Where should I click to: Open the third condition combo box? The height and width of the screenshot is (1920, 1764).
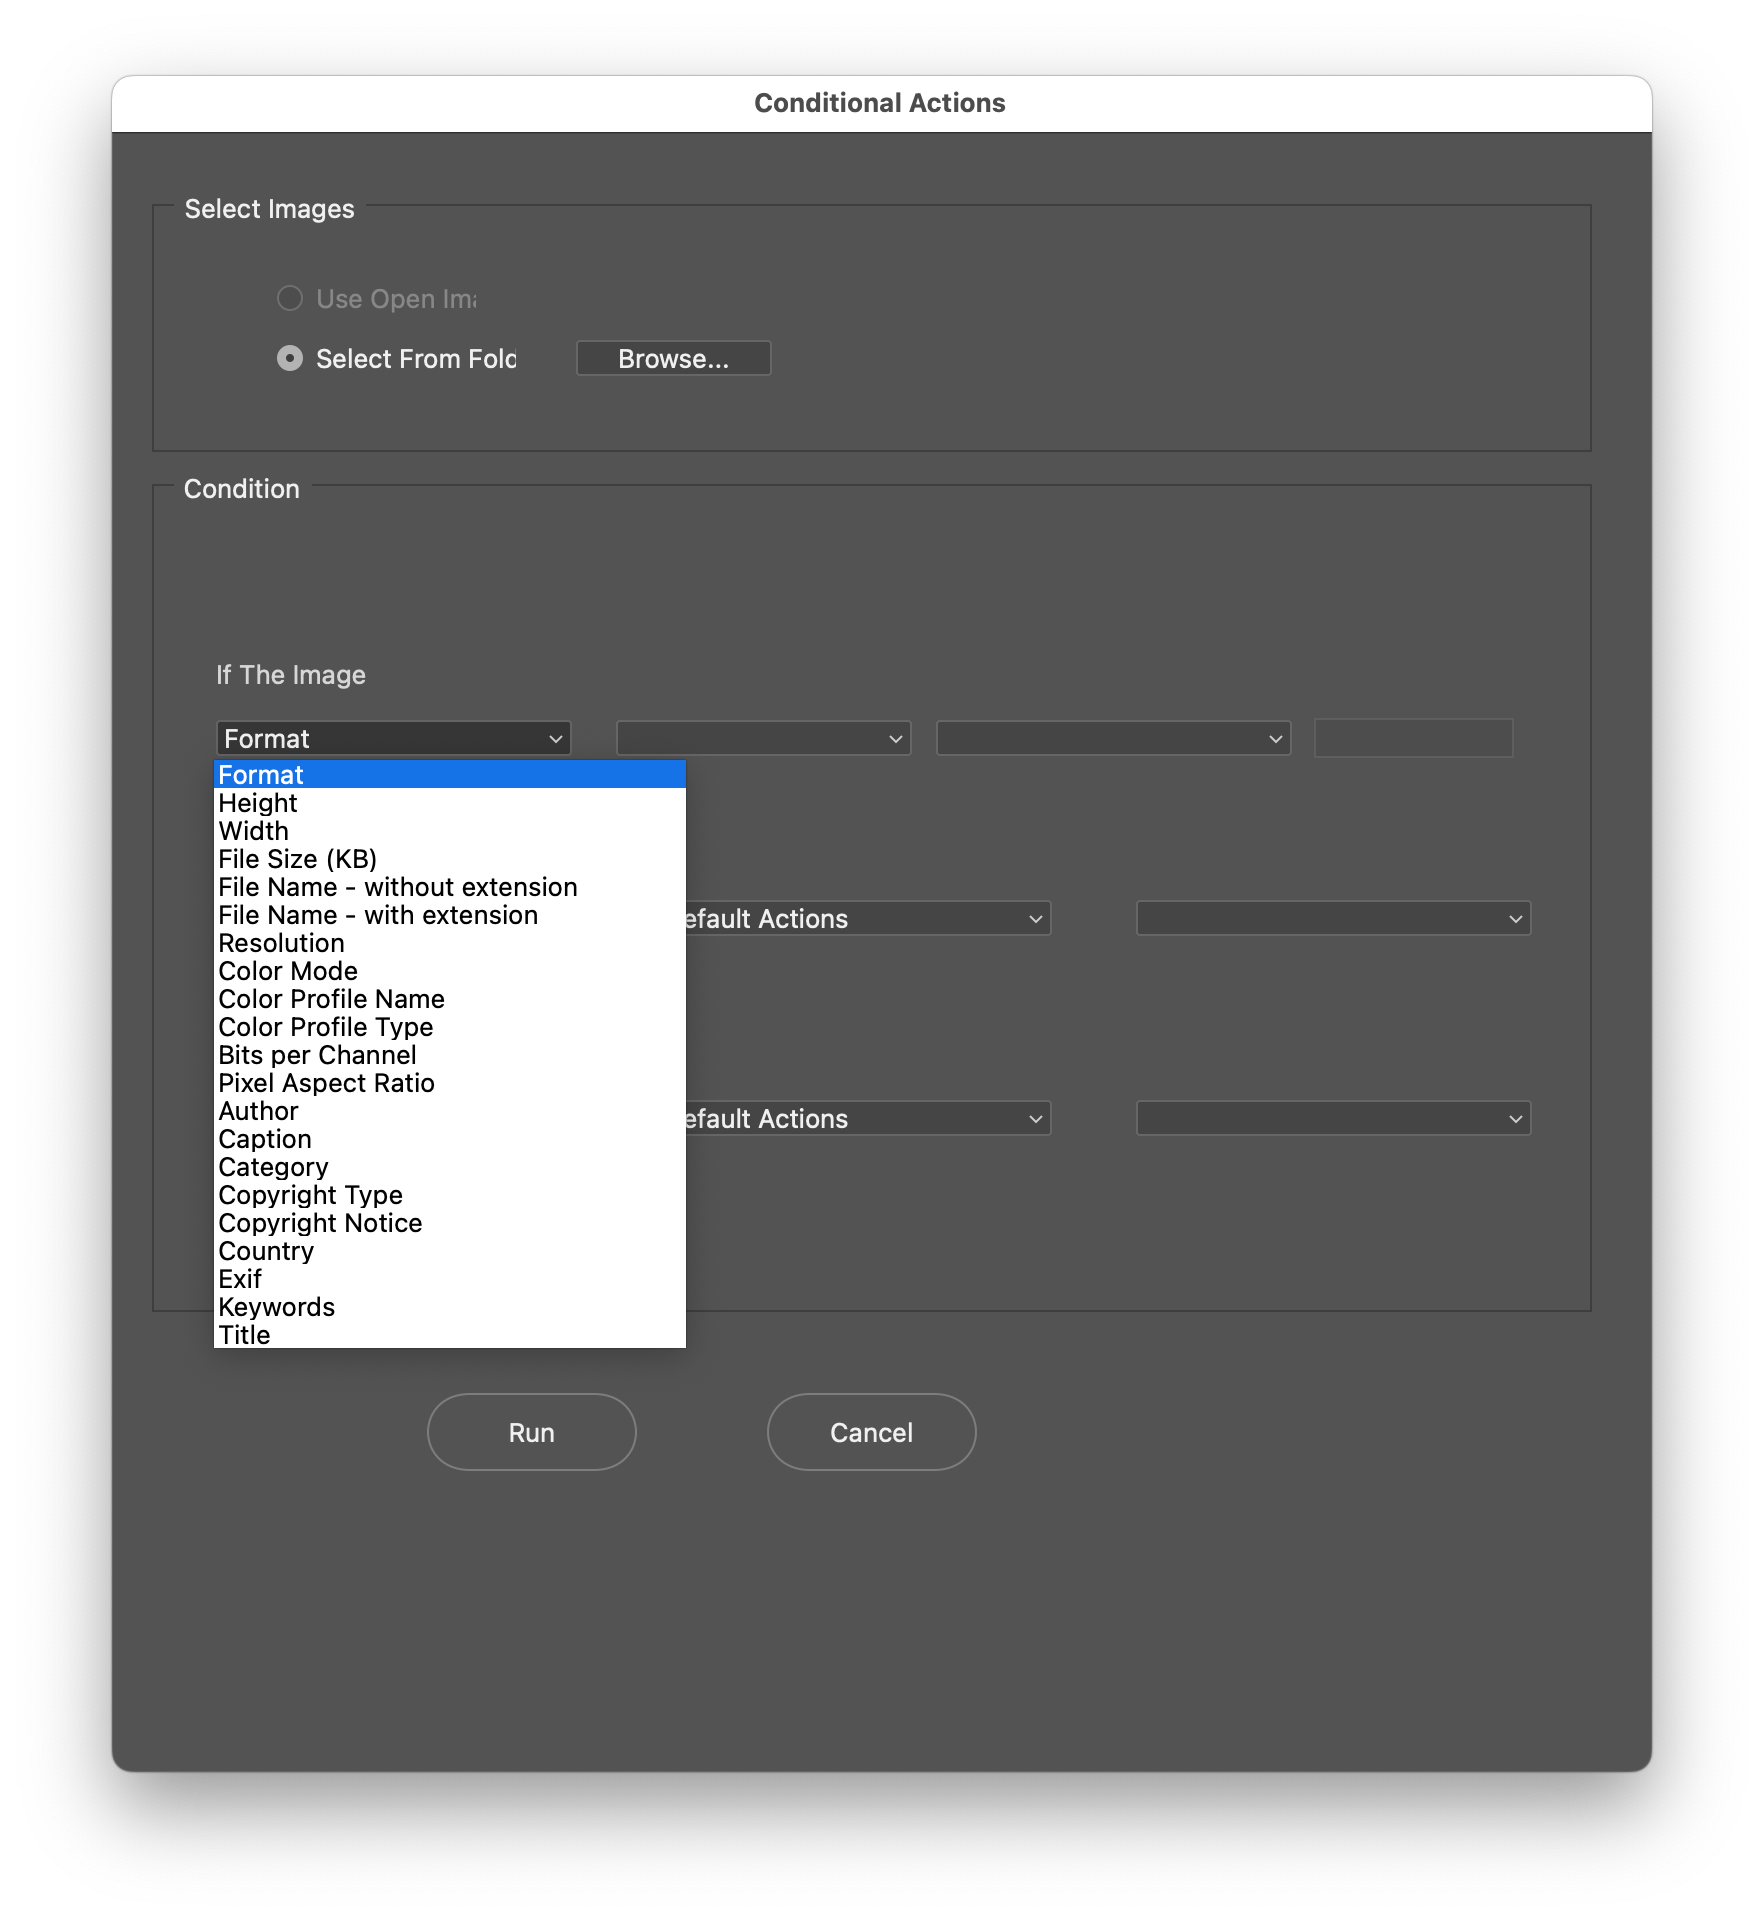(1113, 738)
